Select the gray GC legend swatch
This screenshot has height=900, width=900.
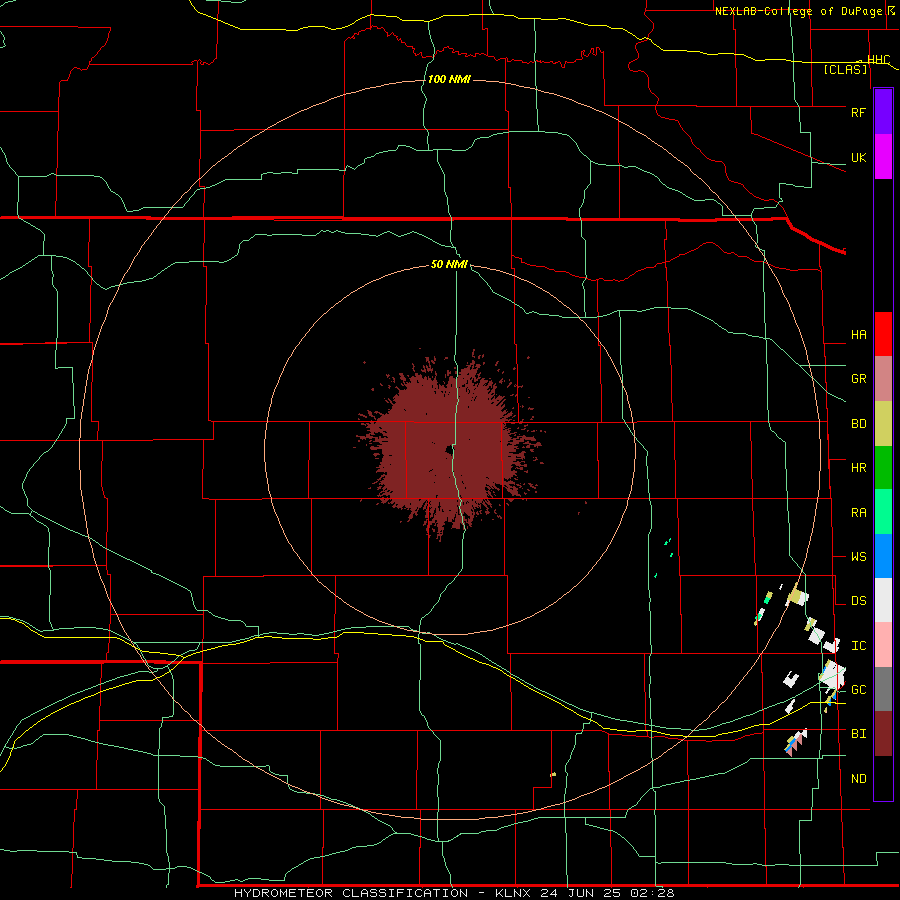883,689
